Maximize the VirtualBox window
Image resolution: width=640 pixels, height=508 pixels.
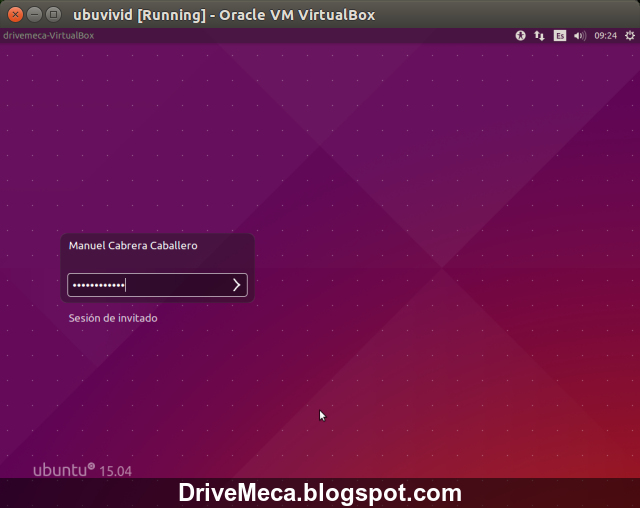53,15
